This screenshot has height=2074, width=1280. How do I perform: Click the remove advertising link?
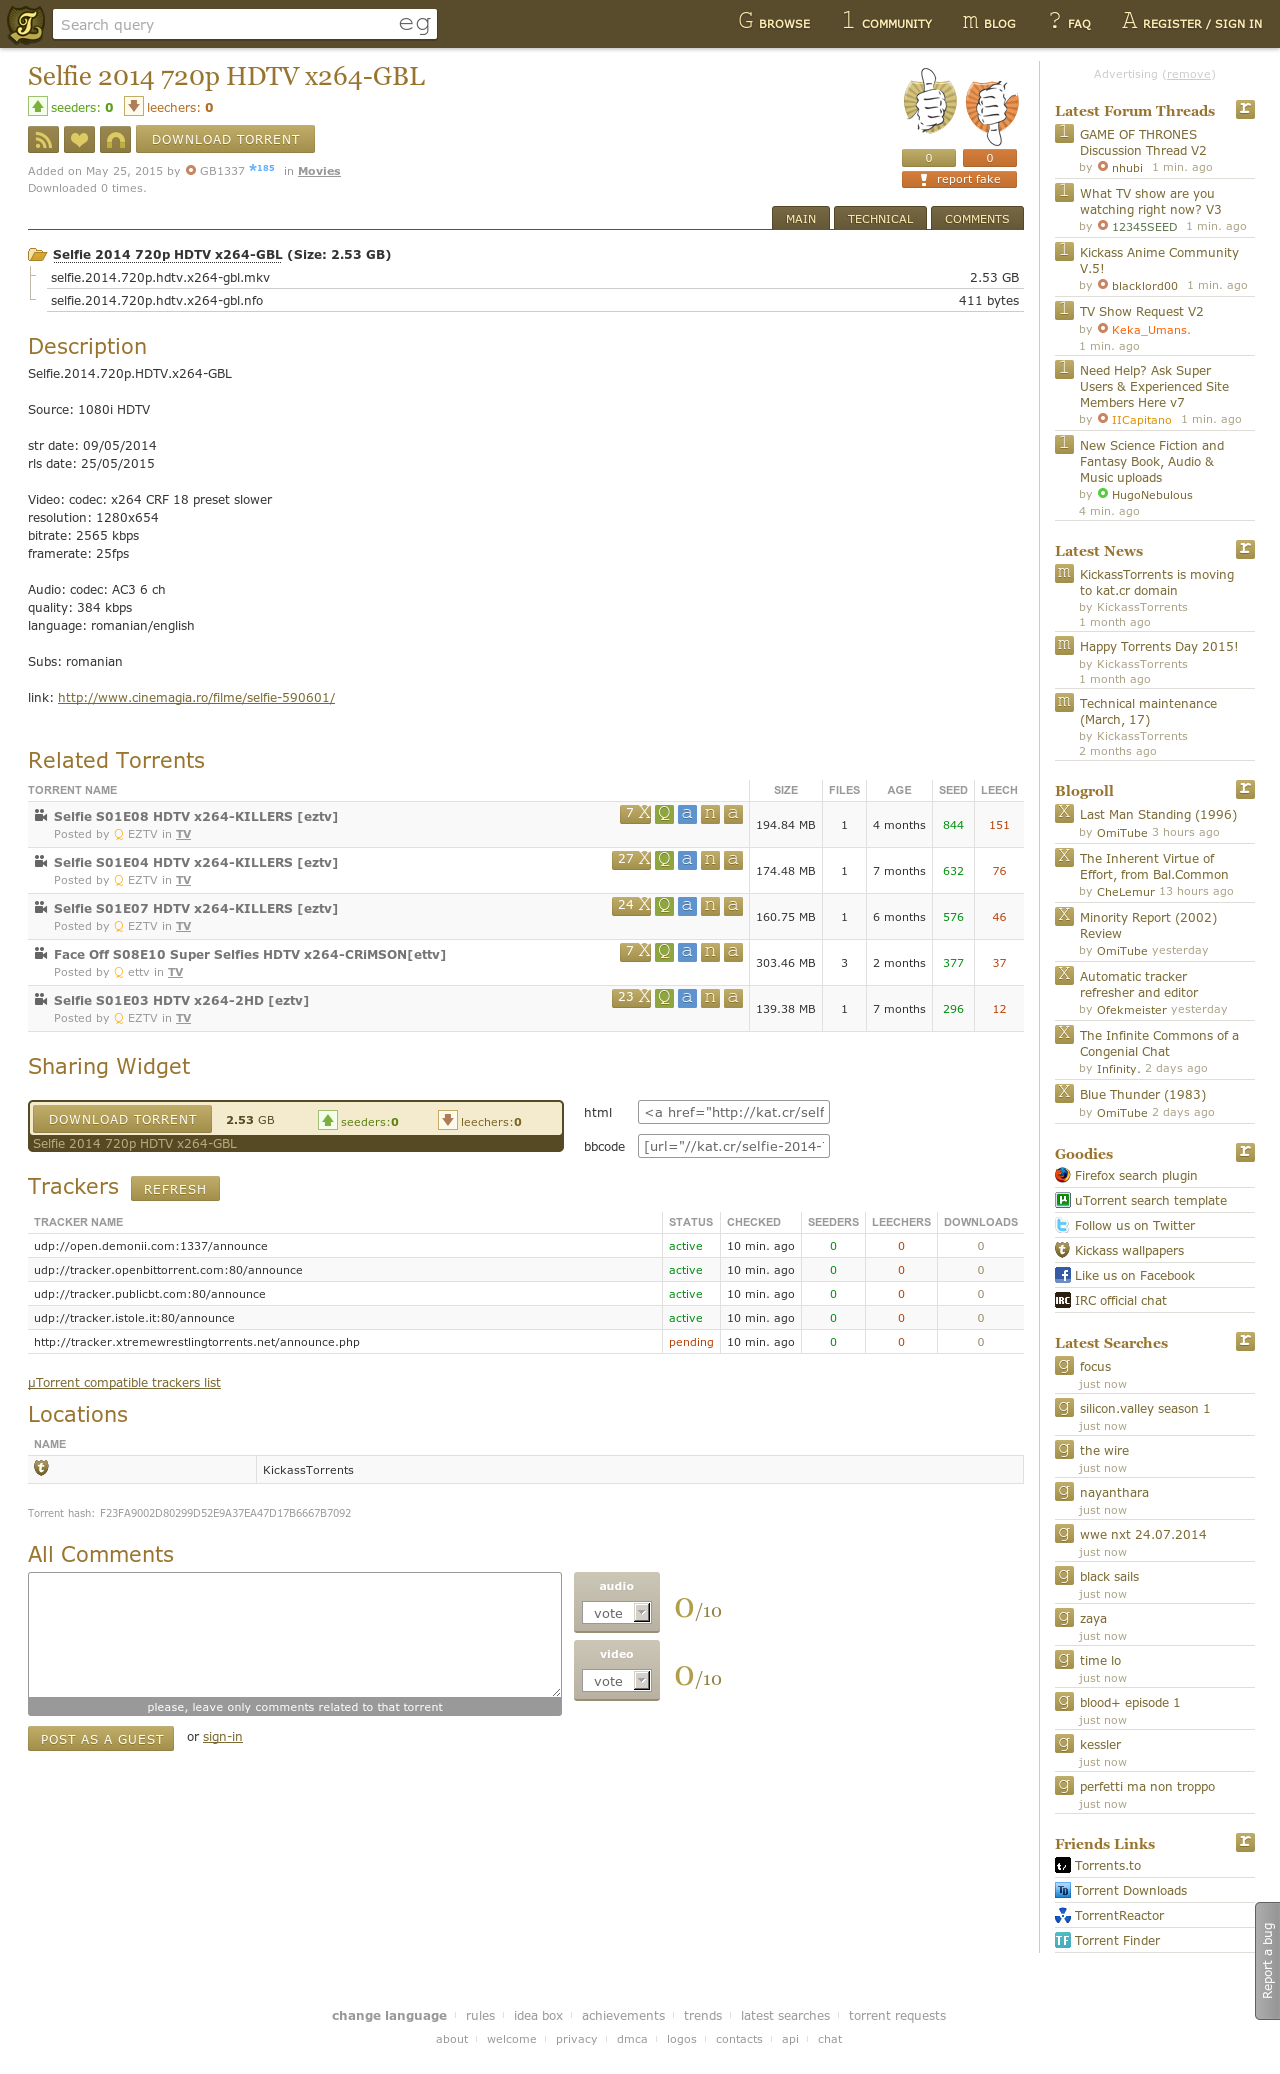click(x=1190, y=74)
